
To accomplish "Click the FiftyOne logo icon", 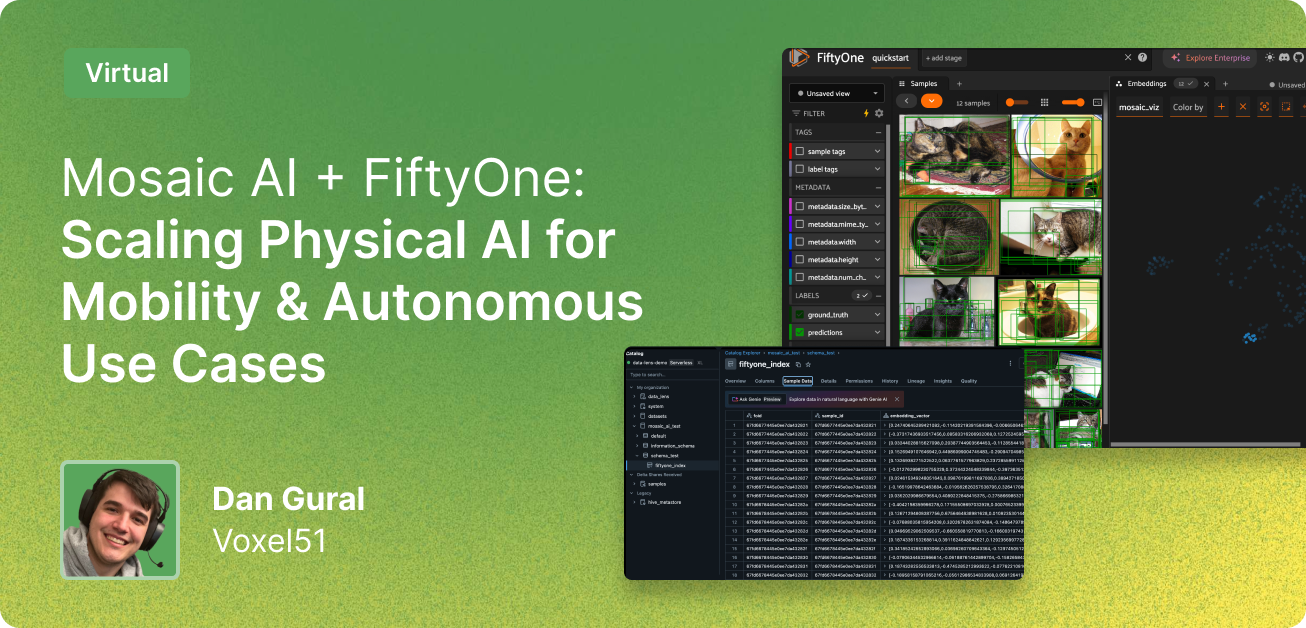I will 799,57.
